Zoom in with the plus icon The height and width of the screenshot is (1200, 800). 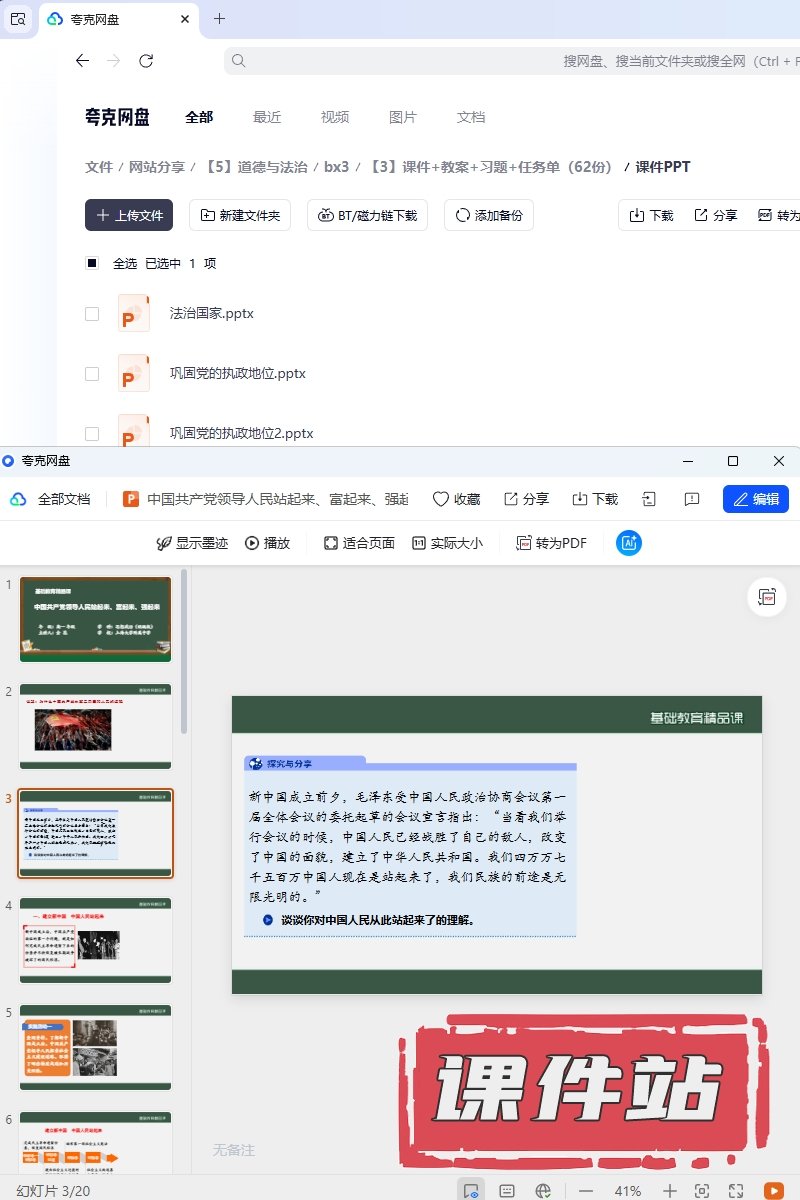(670, 1191)
